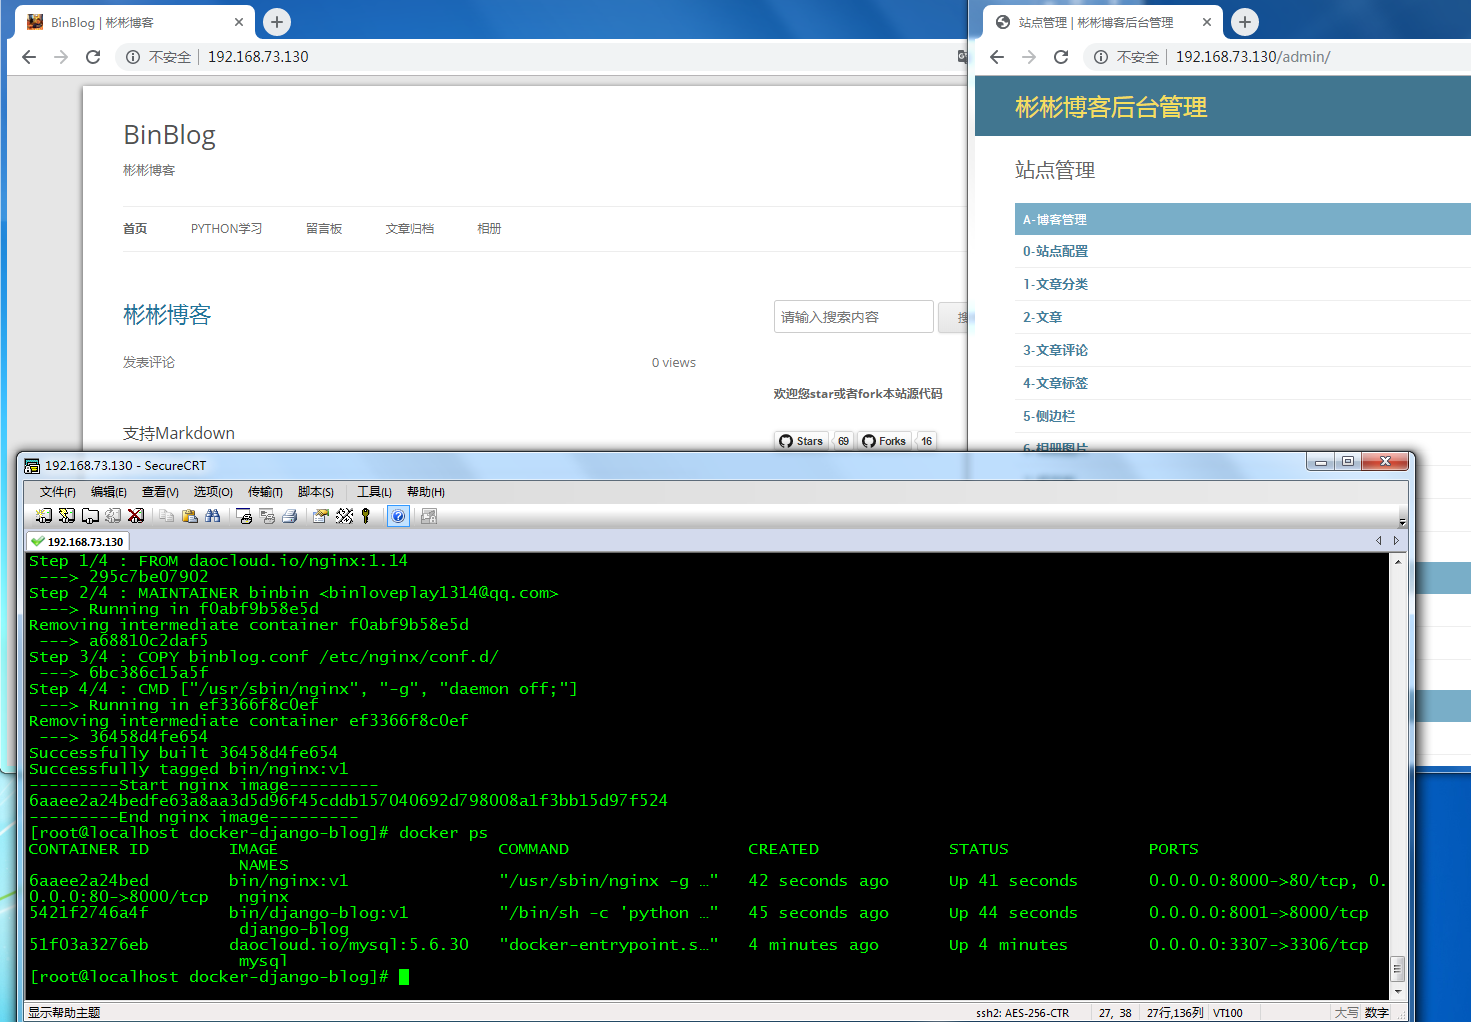Image resolution: width=1471 pixels, height=1022 pixels.
Task: Click the Copy icon in SecureCRT toolbar
Action: 166,516
